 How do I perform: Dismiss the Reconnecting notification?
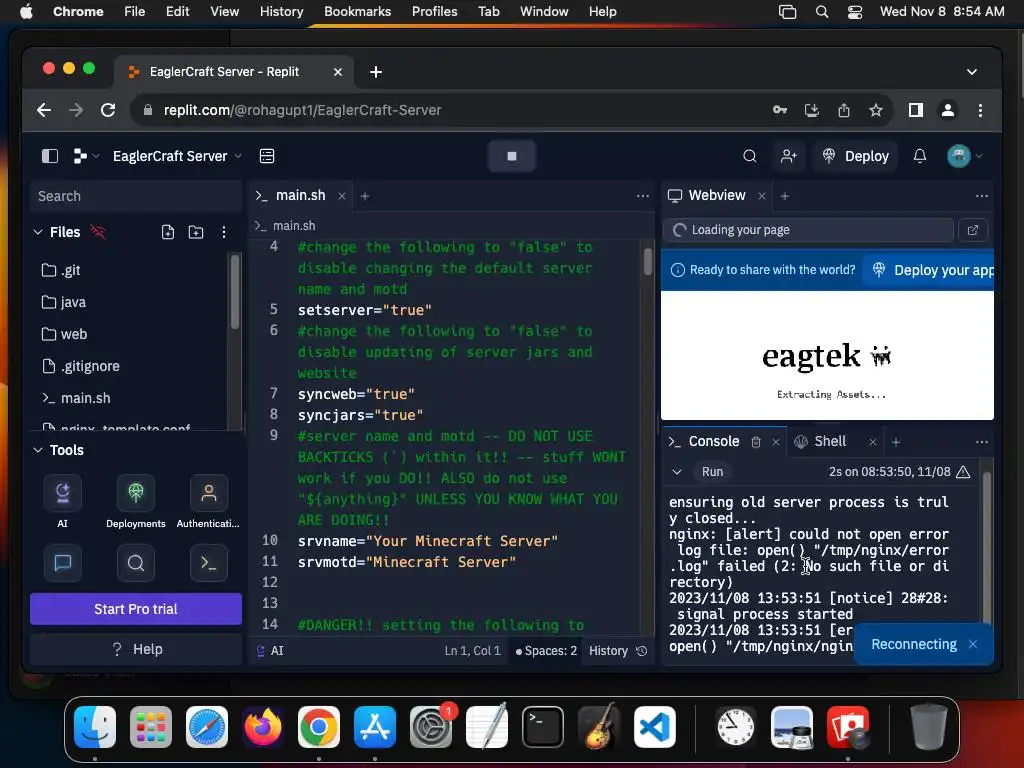[973, 644]
